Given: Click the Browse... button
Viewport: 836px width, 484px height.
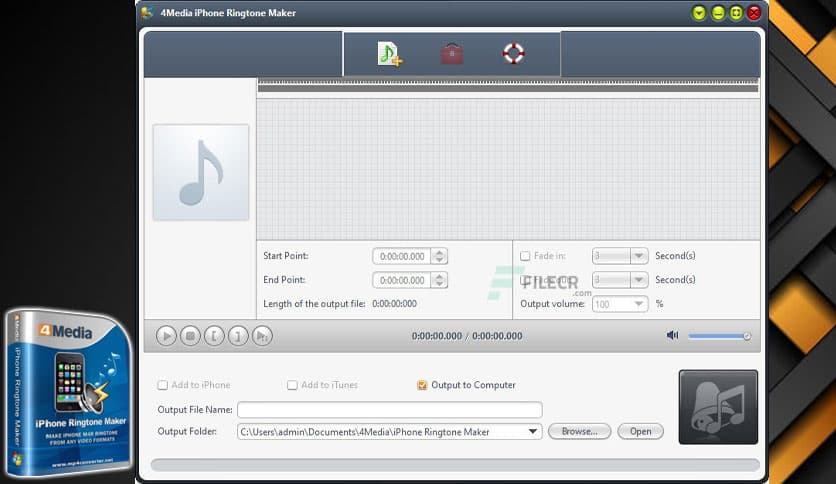Looking at the screenshot, I should (580, 431).
